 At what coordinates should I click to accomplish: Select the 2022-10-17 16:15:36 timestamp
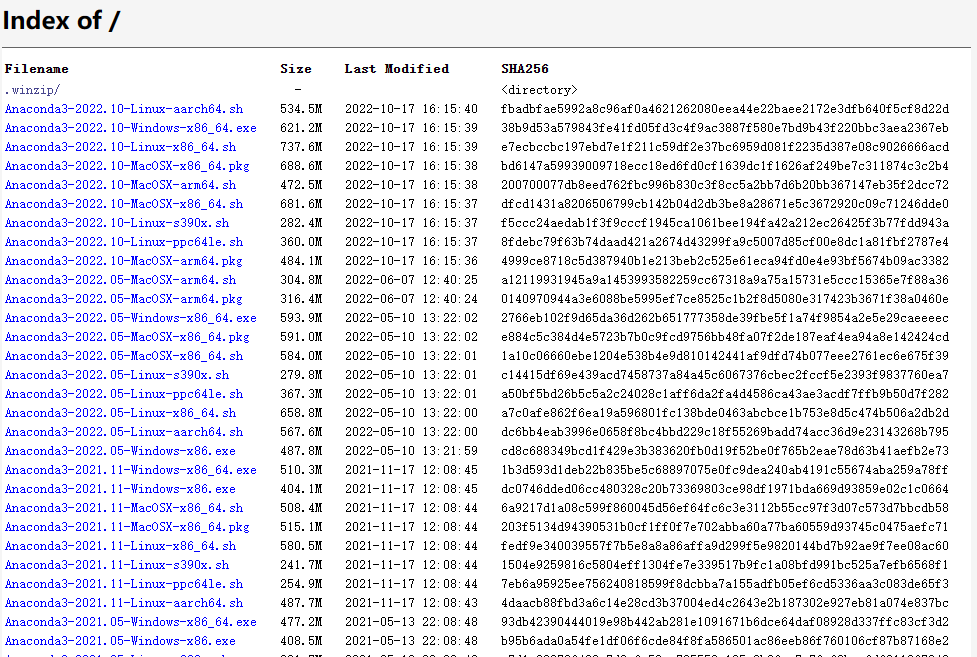point(411,261)
